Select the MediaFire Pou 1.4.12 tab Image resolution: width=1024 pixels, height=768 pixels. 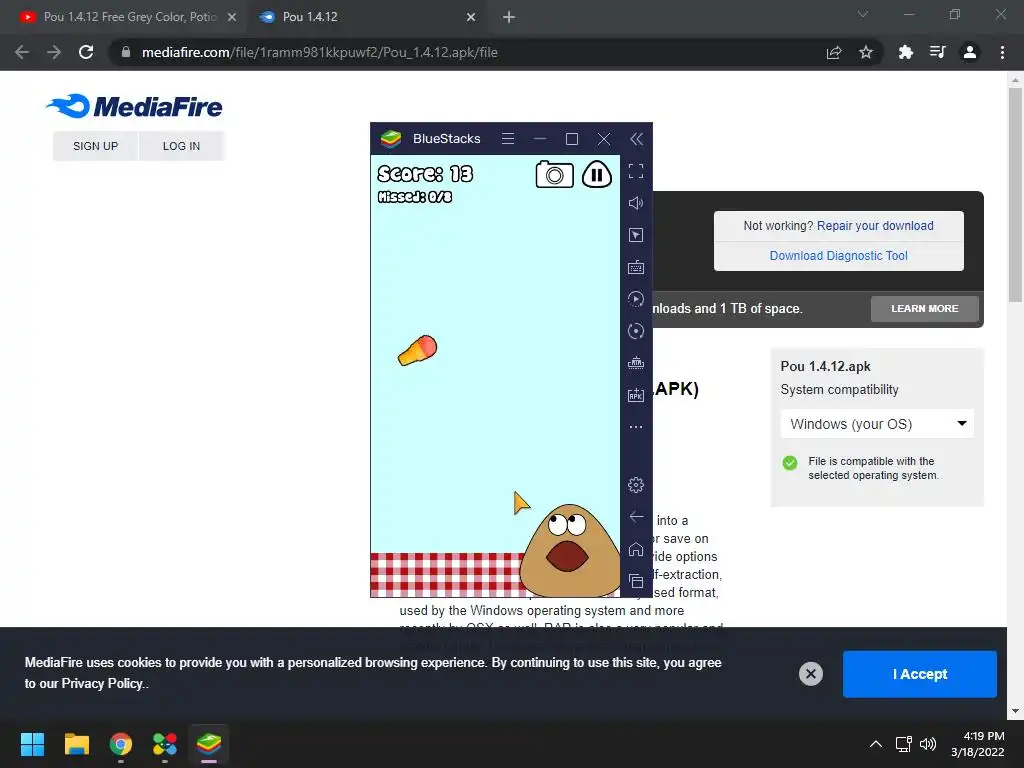(x=367, y=17)
